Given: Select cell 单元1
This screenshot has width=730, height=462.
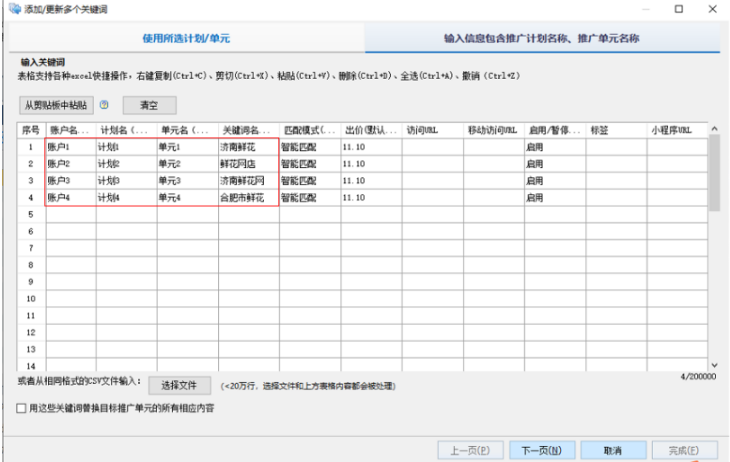Looking at the screenshot, I should pyautogui.click(x=188, y=147).
